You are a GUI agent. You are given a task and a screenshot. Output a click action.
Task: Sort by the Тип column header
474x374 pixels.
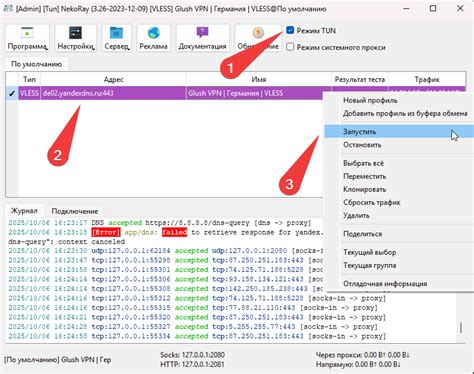tap(29, 79)
